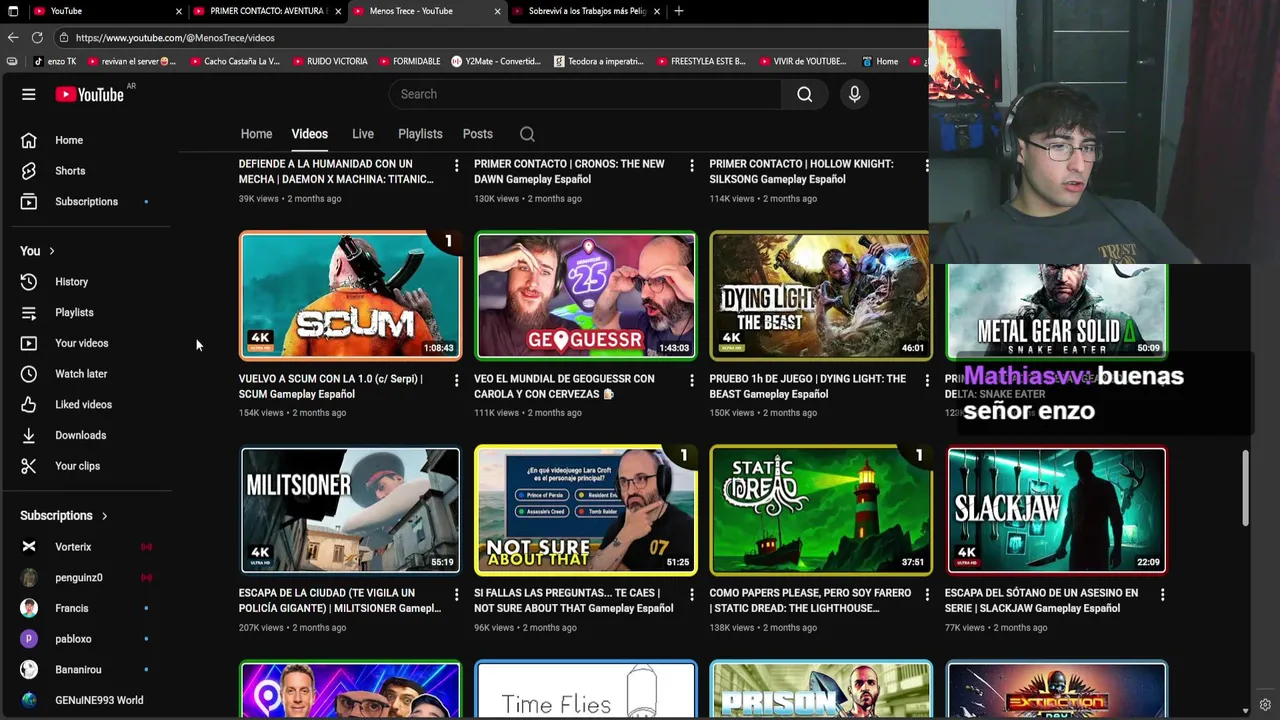Viewport: 1280px width, 720px height.
Task: Switch to the channel Home tab
Action: point(256,134)
